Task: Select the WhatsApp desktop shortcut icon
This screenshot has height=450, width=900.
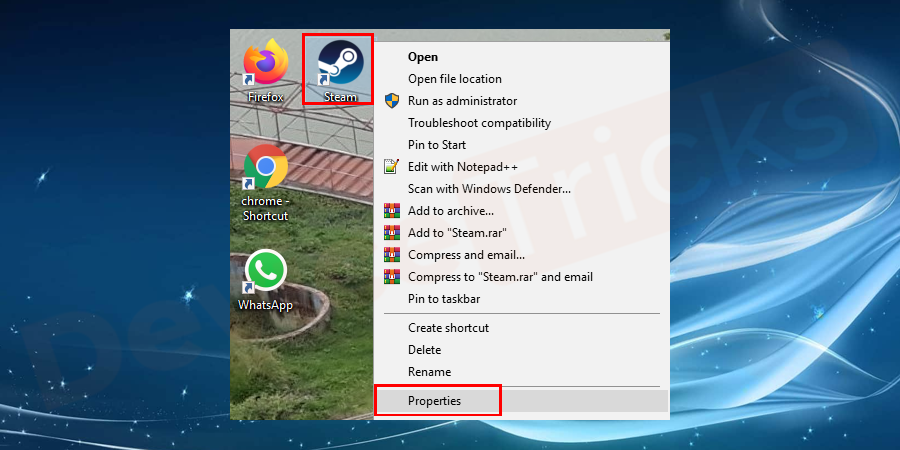Action: (265, 271)
